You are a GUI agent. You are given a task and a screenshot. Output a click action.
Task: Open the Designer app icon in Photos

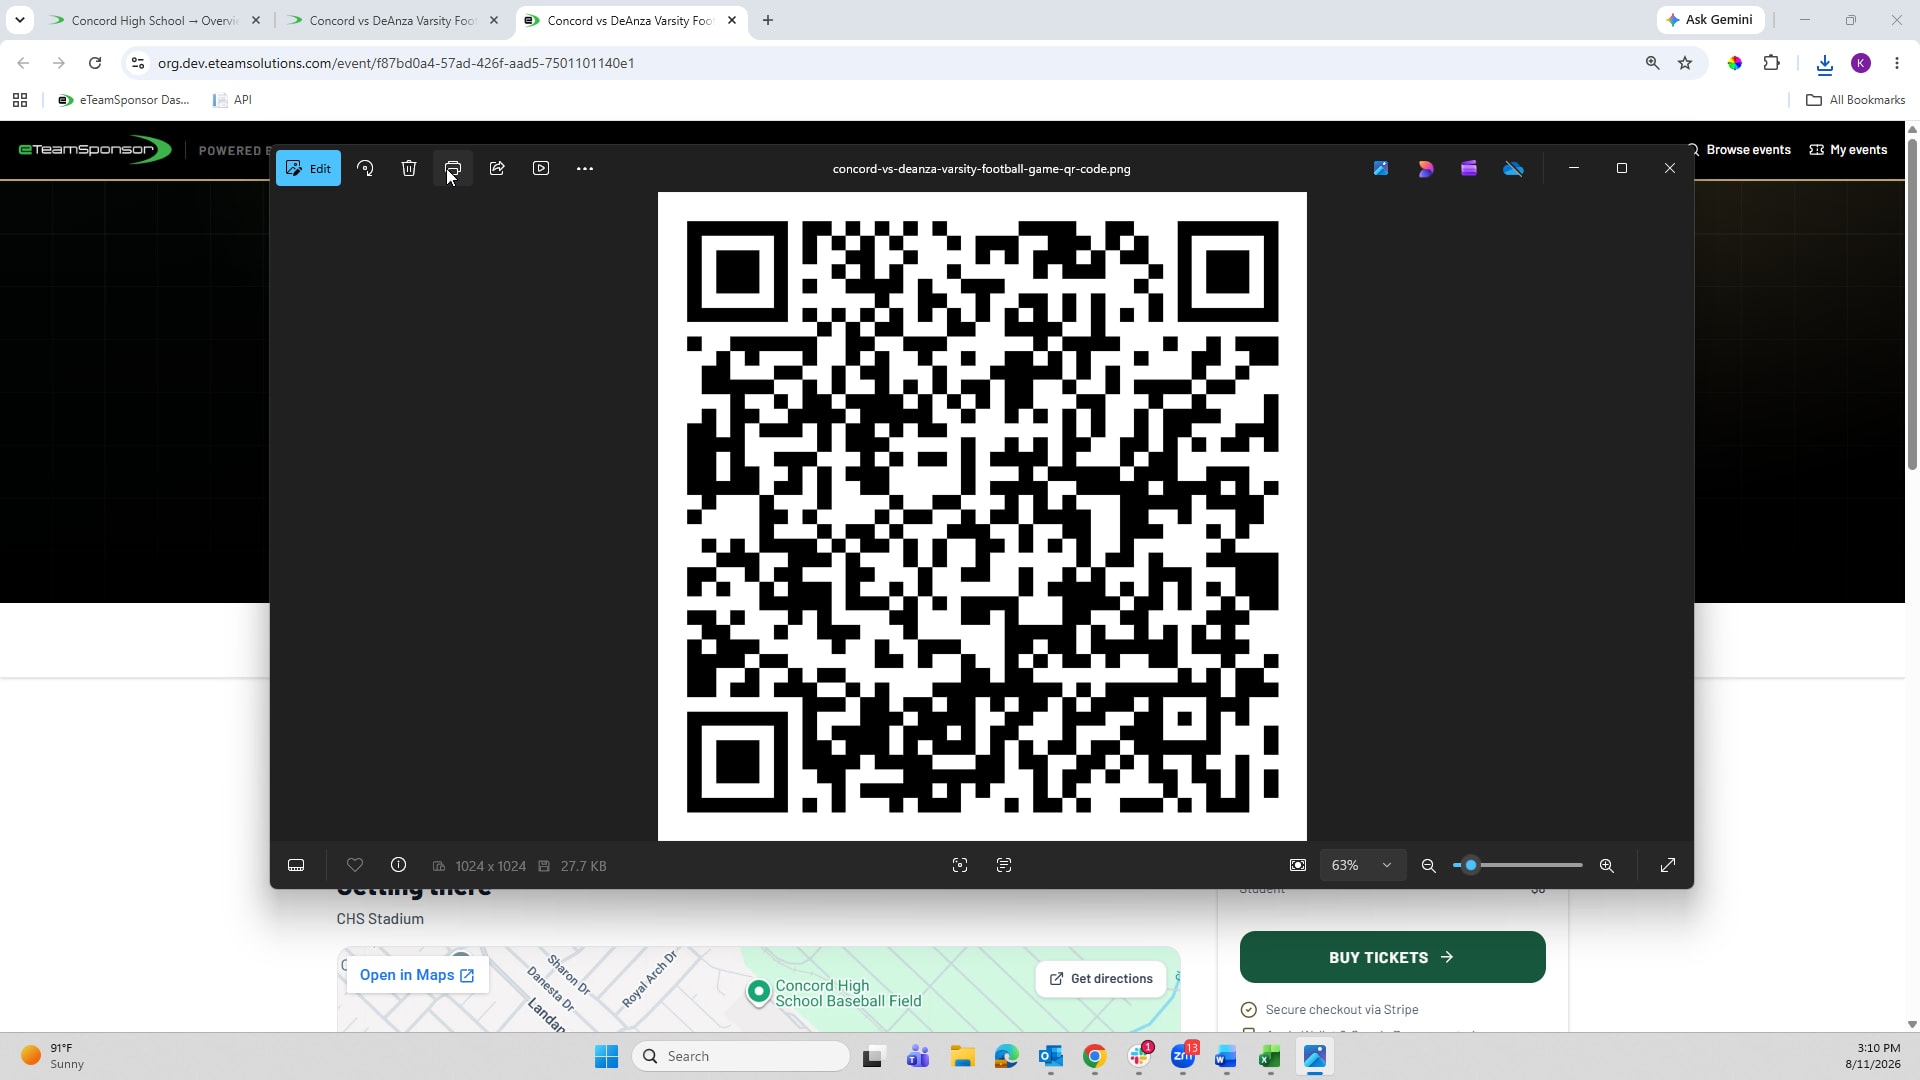(1425, 168)
